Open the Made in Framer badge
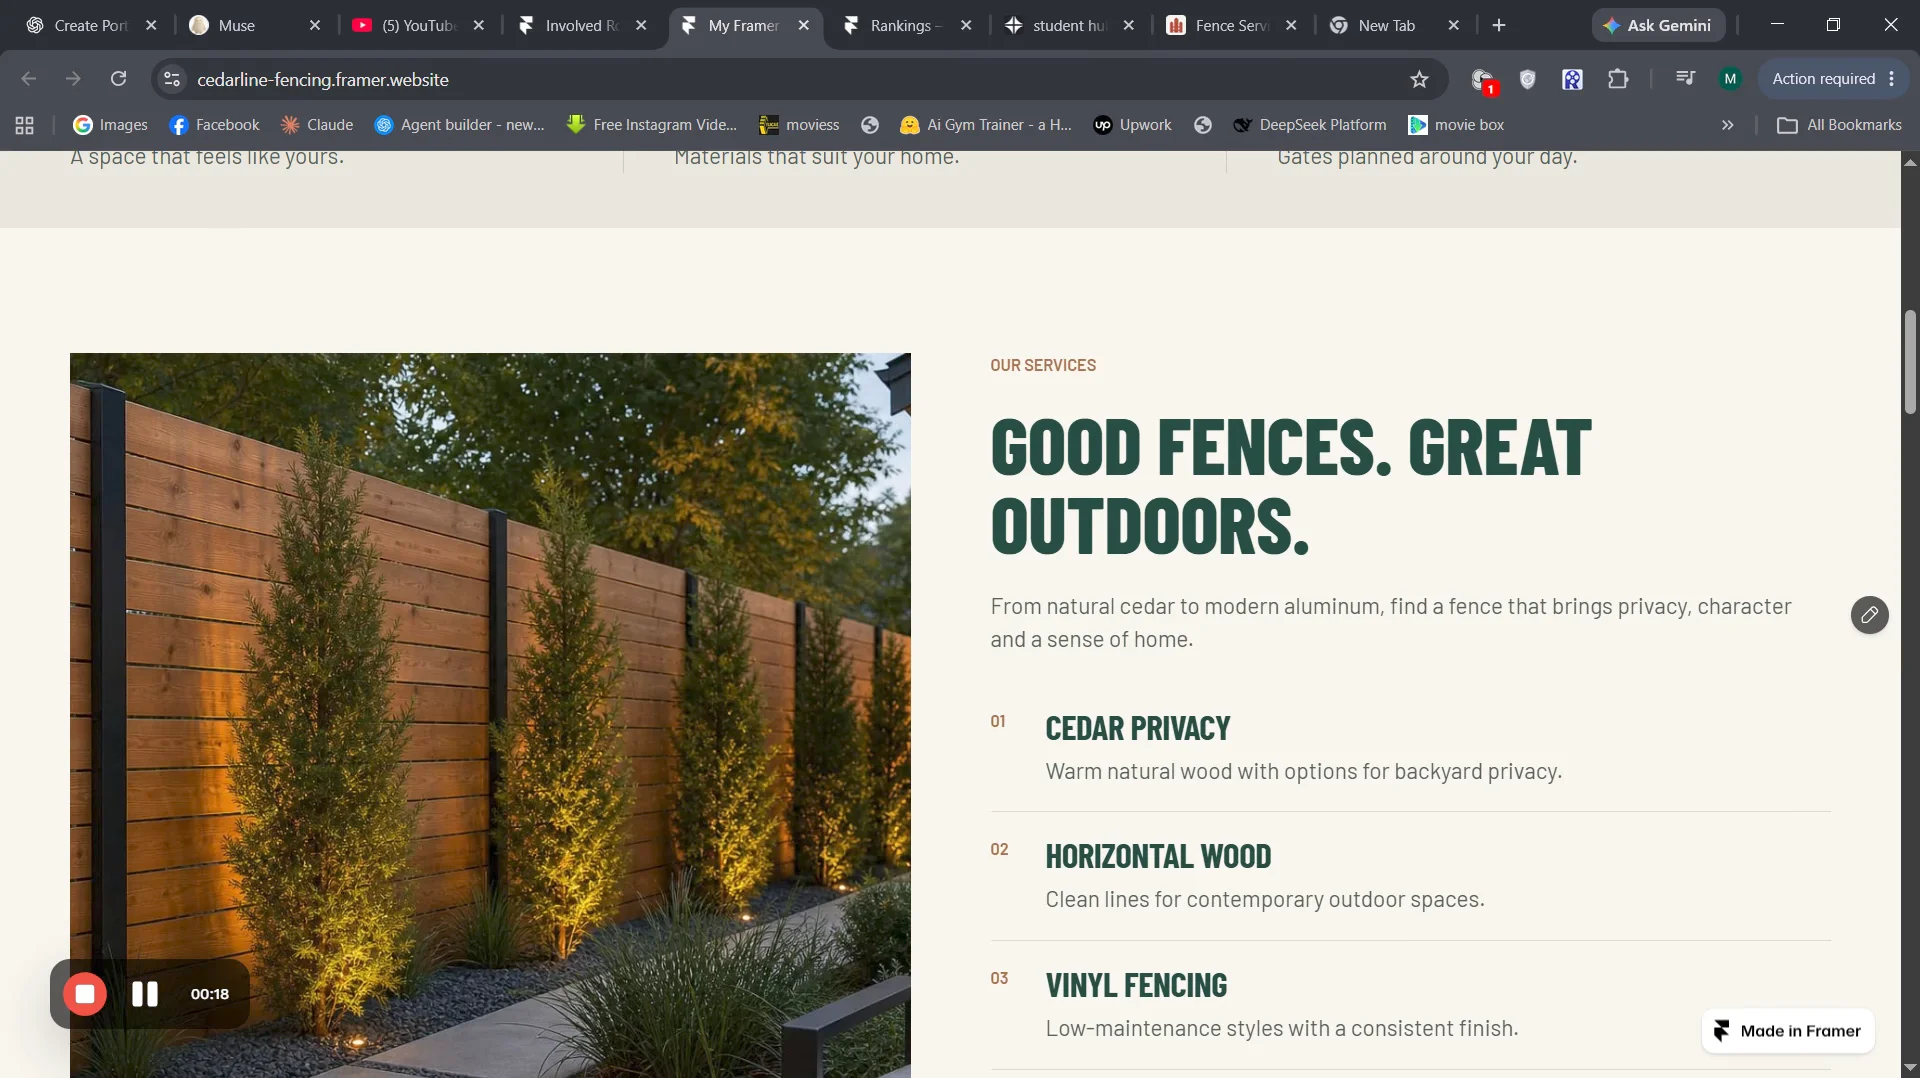The width and height of the screenshot is (1920, 1078). point(1788,1031)
